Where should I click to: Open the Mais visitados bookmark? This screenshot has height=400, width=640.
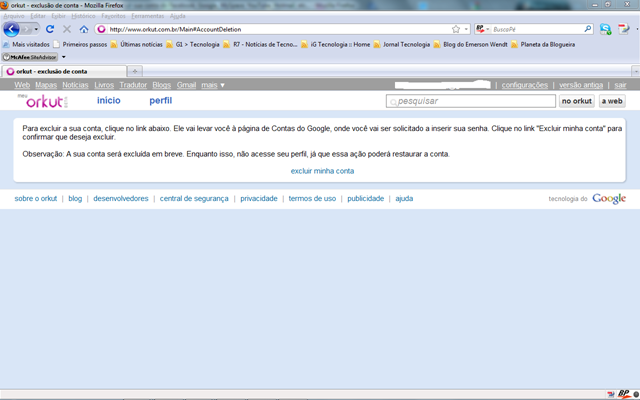point(26,44)
